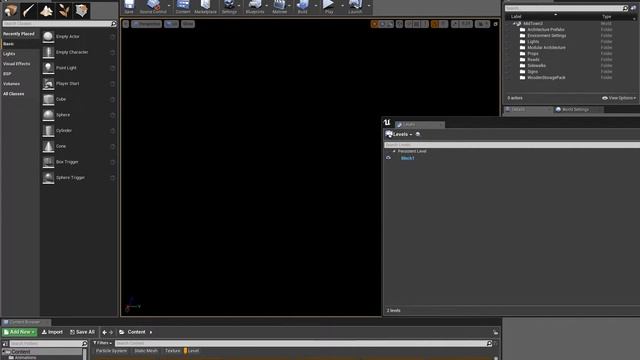The height and width of the screenshot is (360, 640).
Task: Toggle the orange Level filter
Action: [191, 351]
